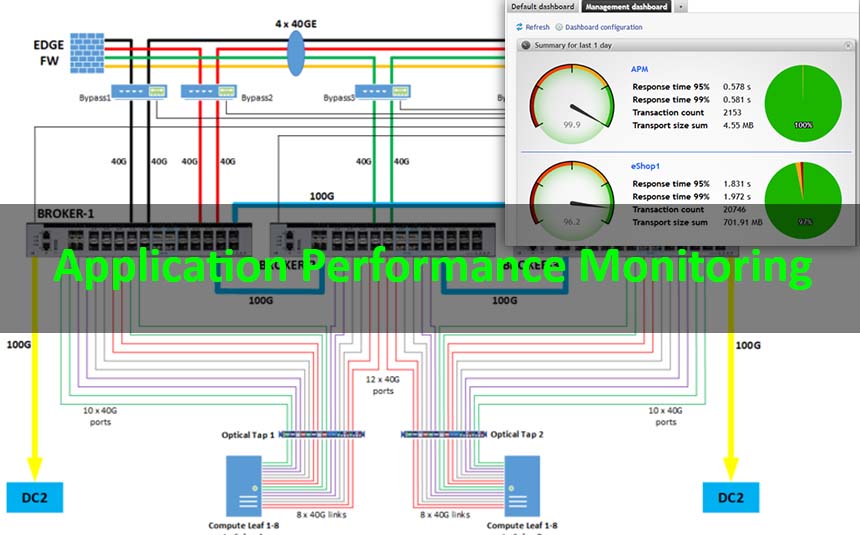
Task: Click the Optical Tap 2 label
Action: pos(517,434)
